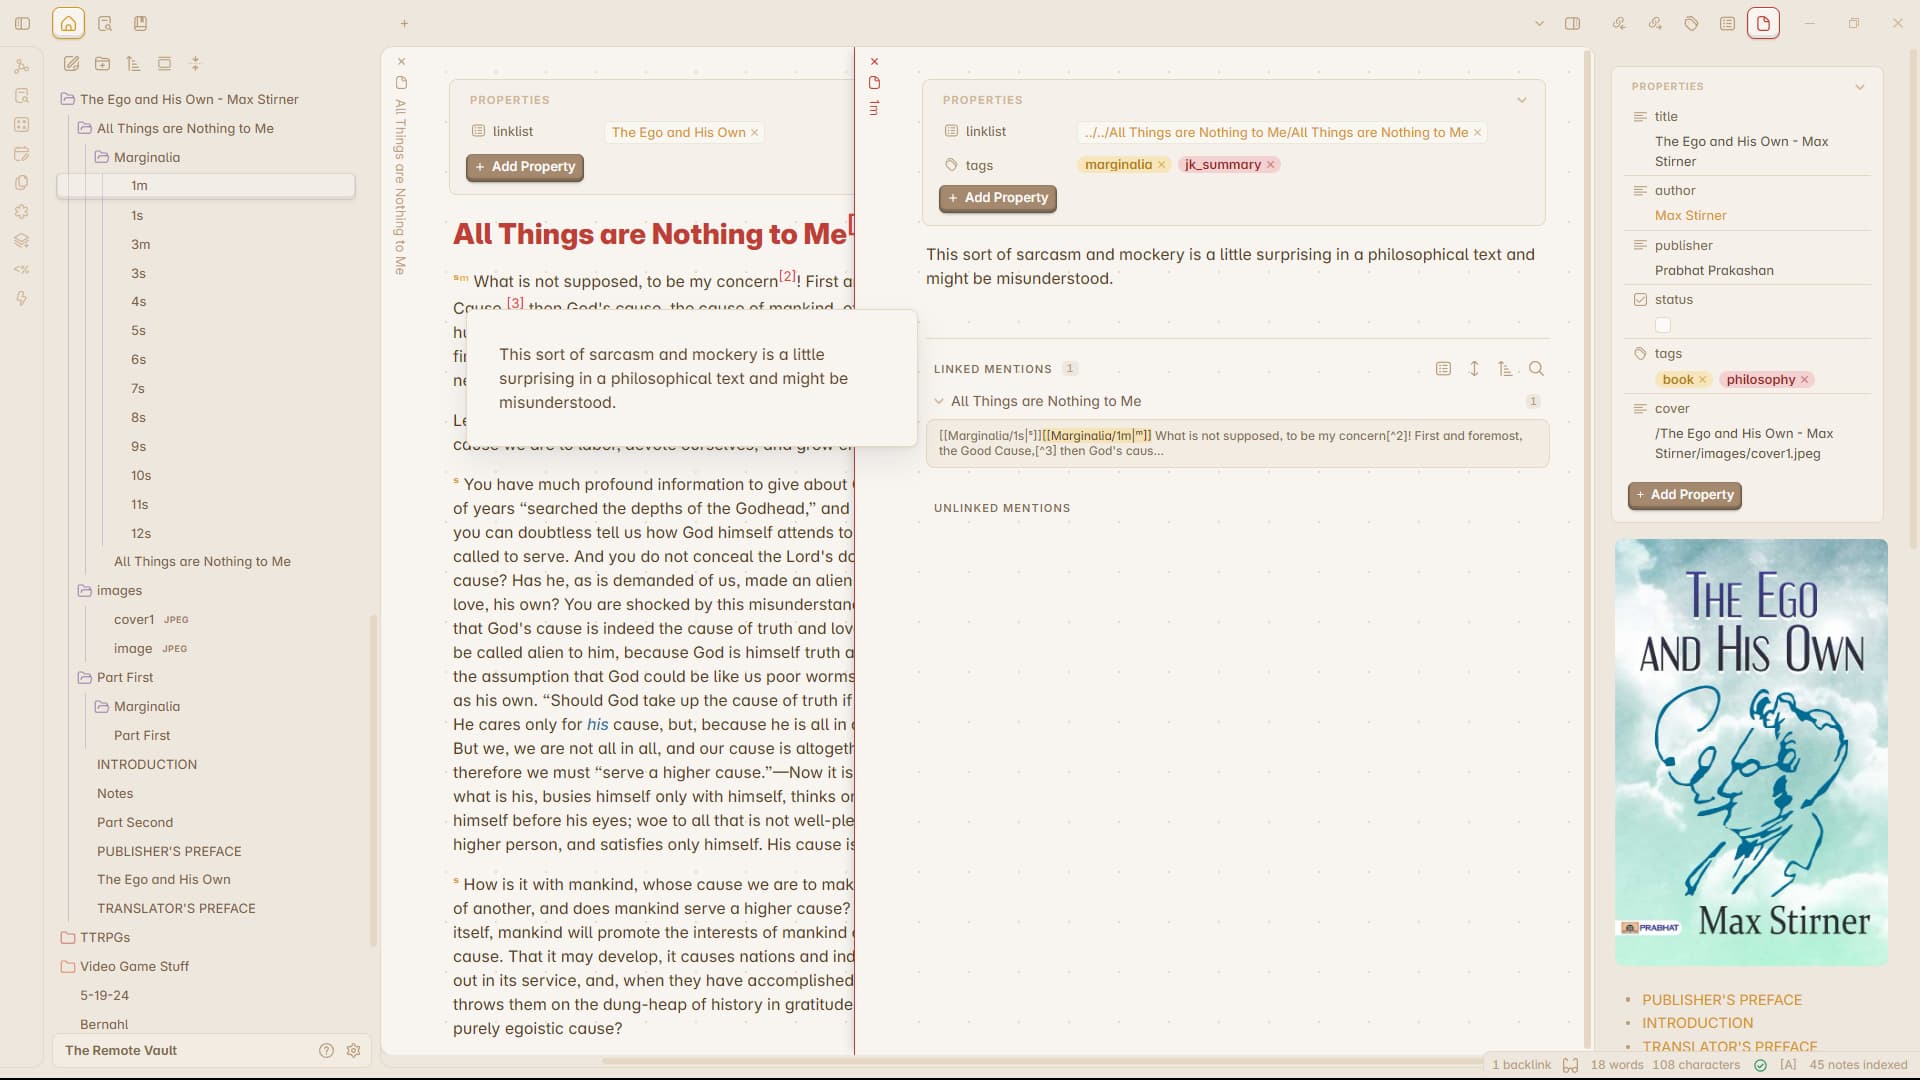
Task: Click the Max Stirner author link
Action: pyautogui.click(x=1690, y=216)
